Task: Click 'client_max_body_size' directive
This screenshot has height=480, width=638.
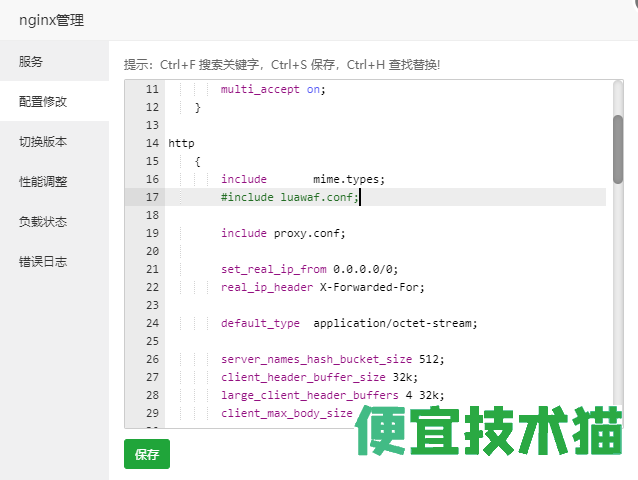Action: pos(286,413)
